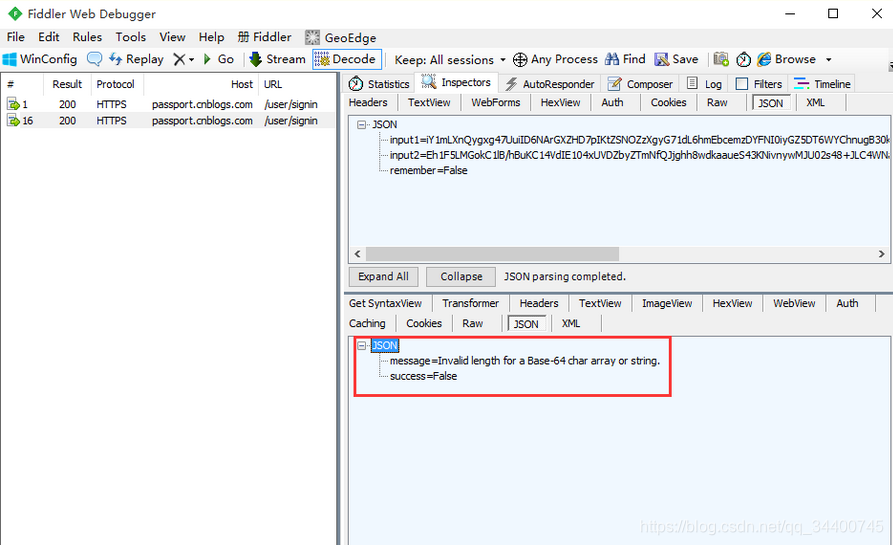
Task: Sort sessions by Result column header
Action: click(67, 84)
